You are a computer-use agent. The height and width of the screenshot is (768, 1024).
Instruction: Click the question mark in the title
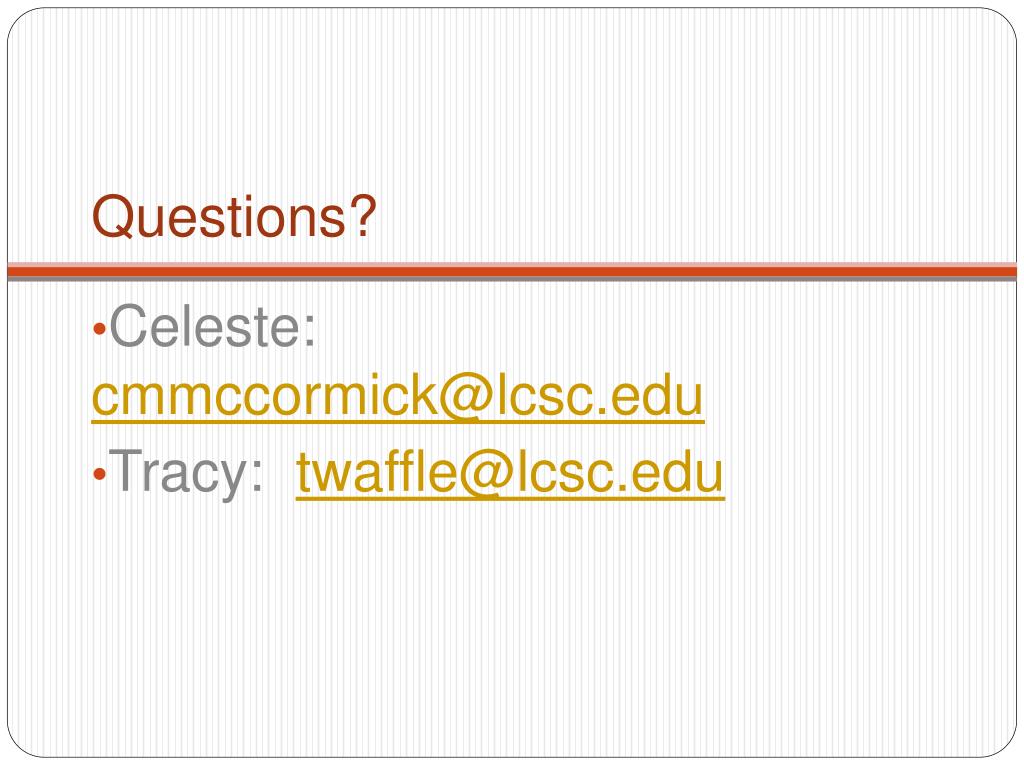[363, 215]
